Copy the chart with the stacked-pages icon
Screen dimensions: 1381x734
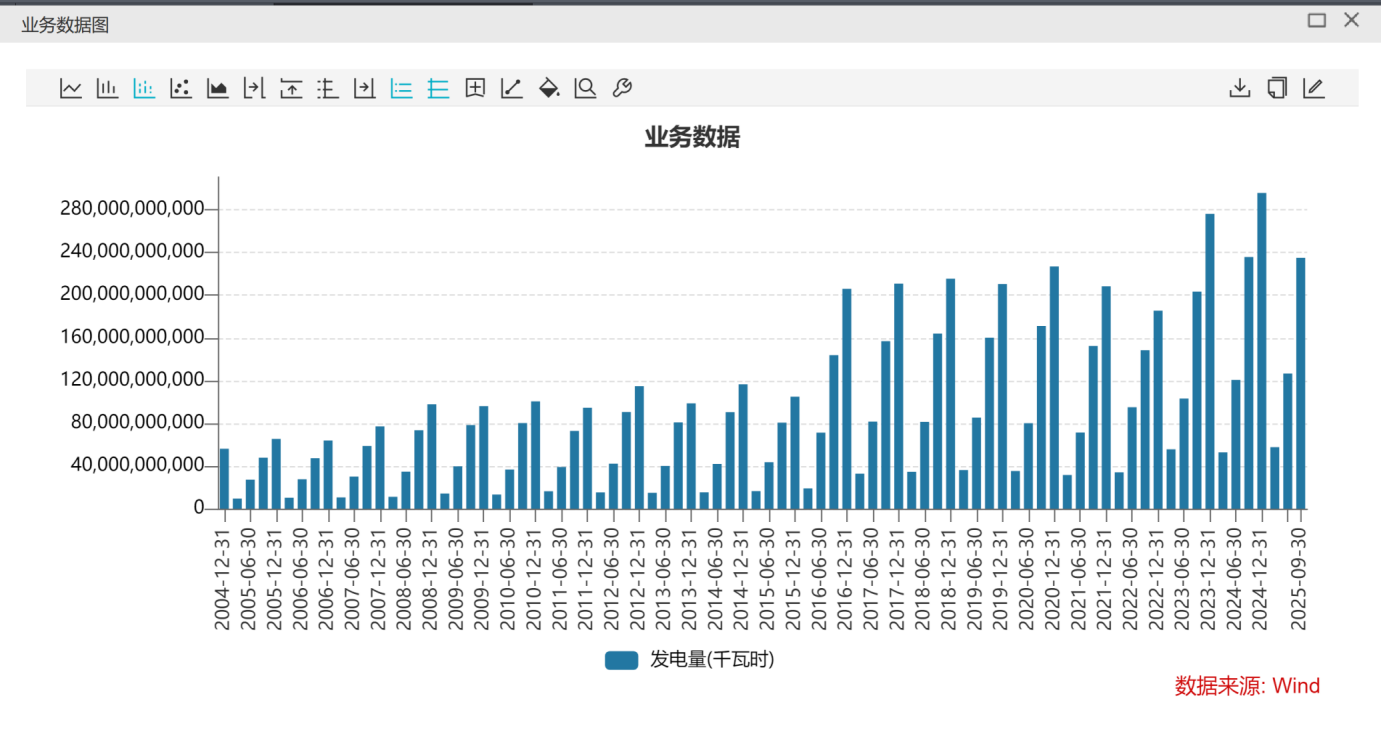1277,89
